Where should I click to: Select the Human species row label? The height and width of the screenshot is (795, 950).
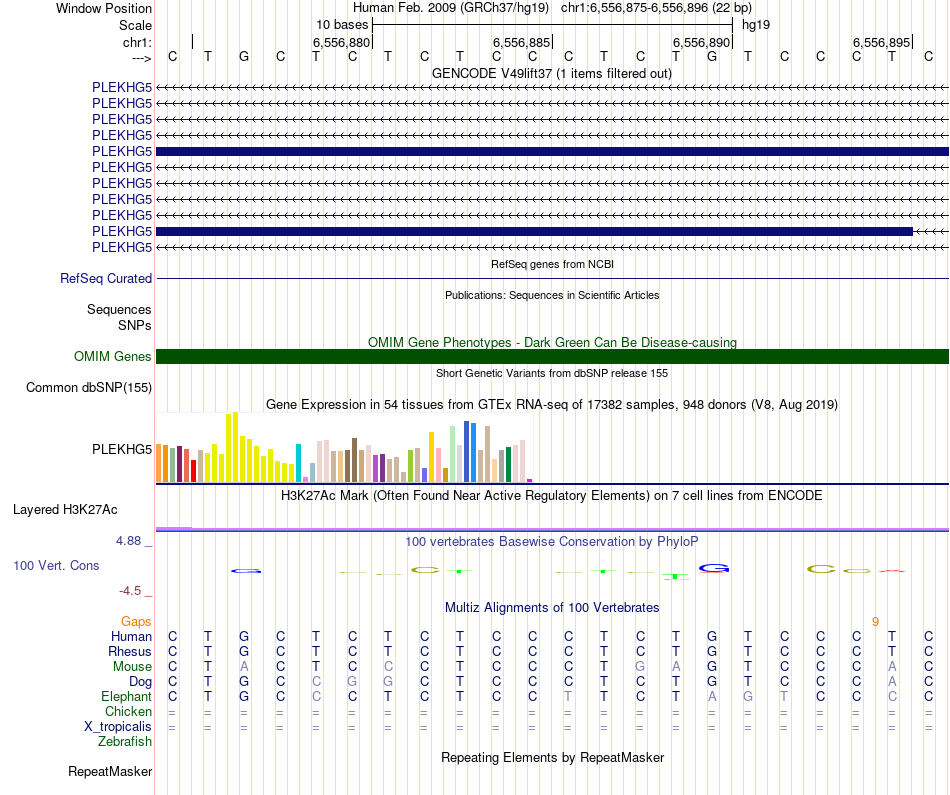pyautogui.click(x=131, y=636)
